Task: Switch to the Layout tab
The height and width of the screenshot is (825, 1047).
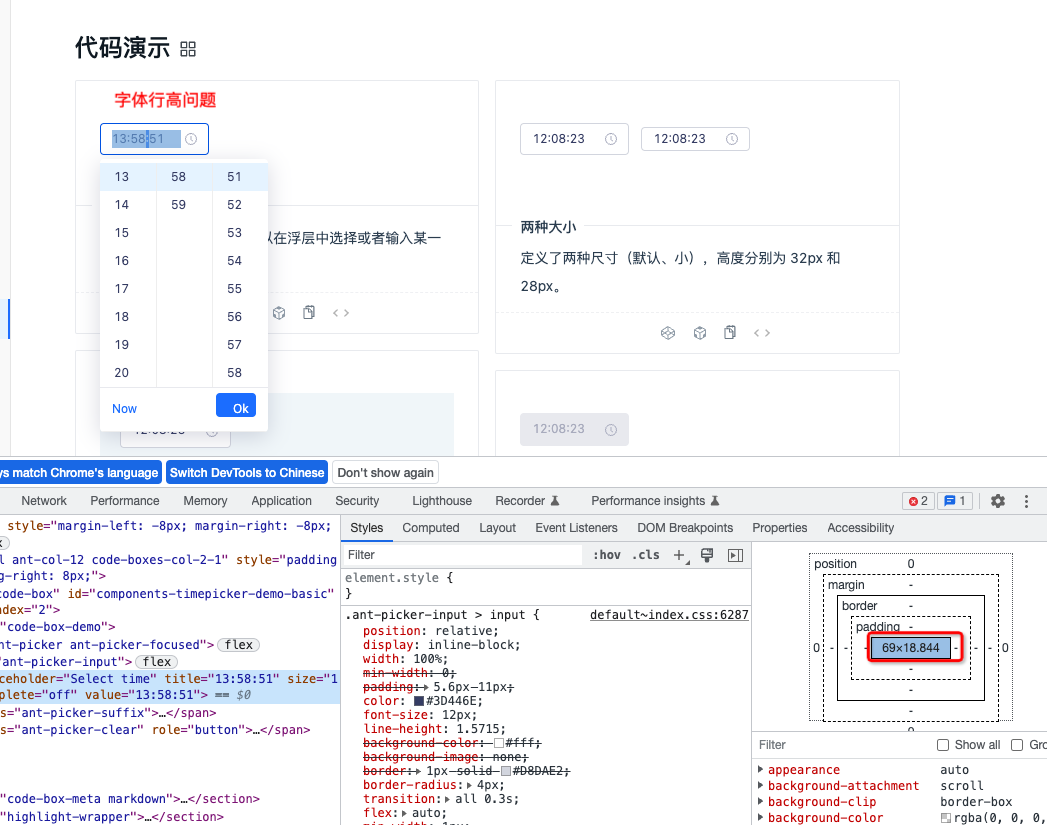Action: (497, 528)
